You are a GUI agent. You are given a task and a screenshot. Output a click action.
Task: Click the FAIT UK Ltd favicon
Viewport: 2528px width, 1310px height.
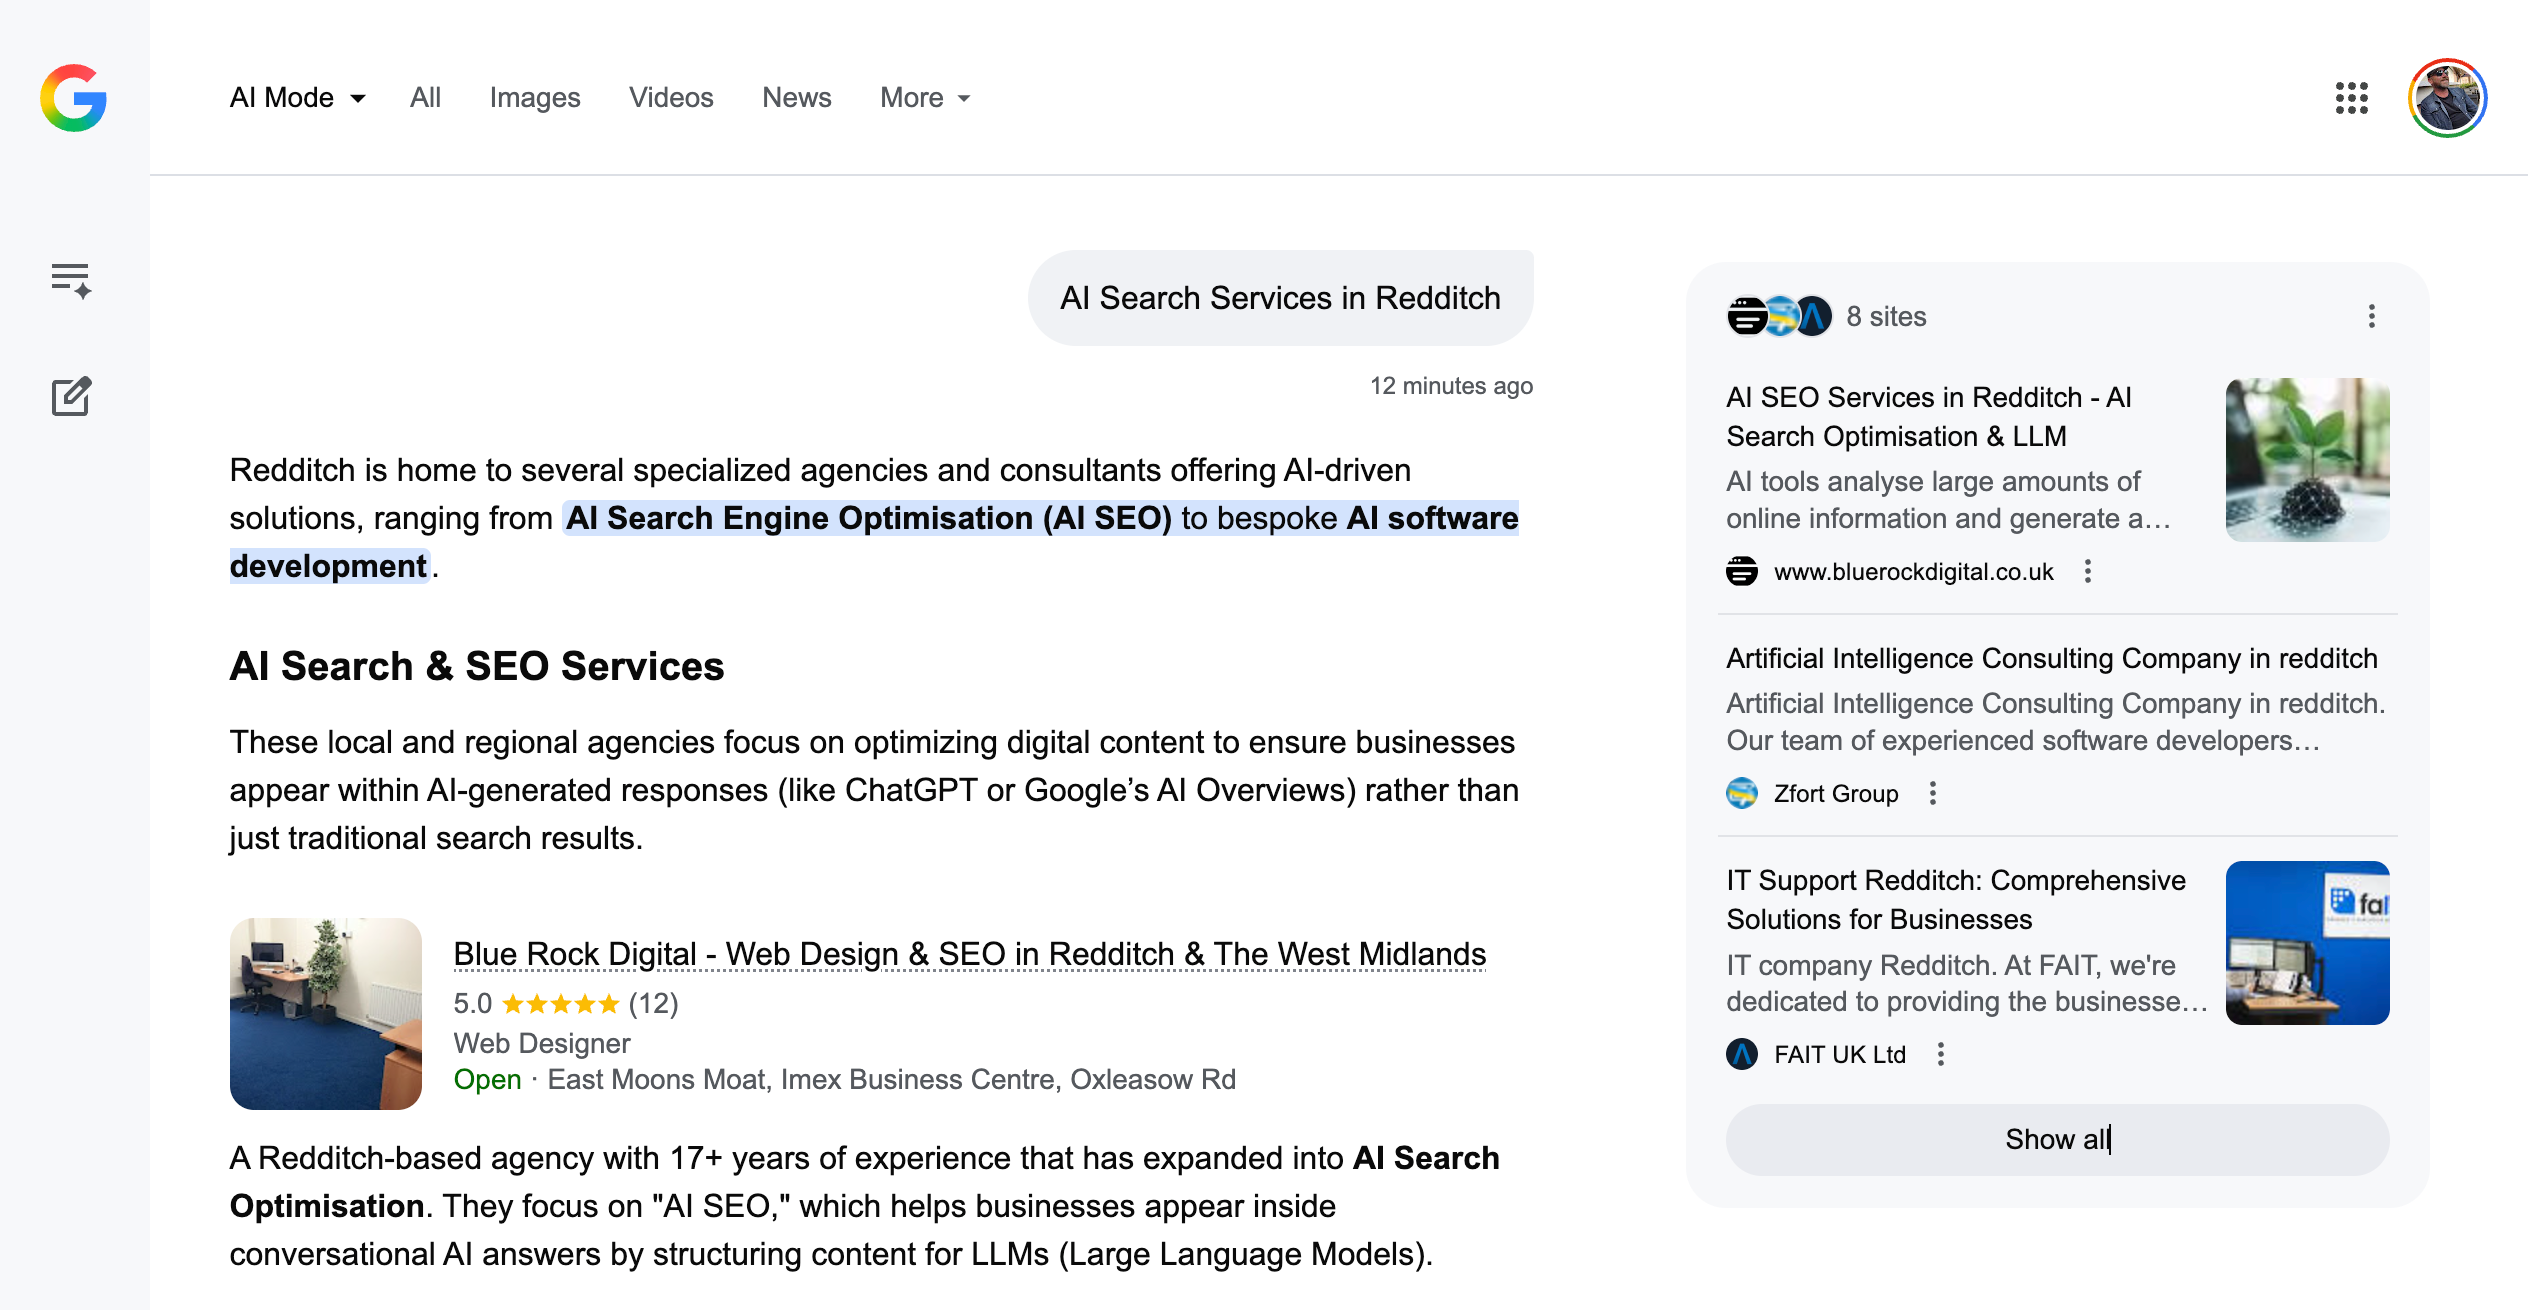click(1742, 1054)
